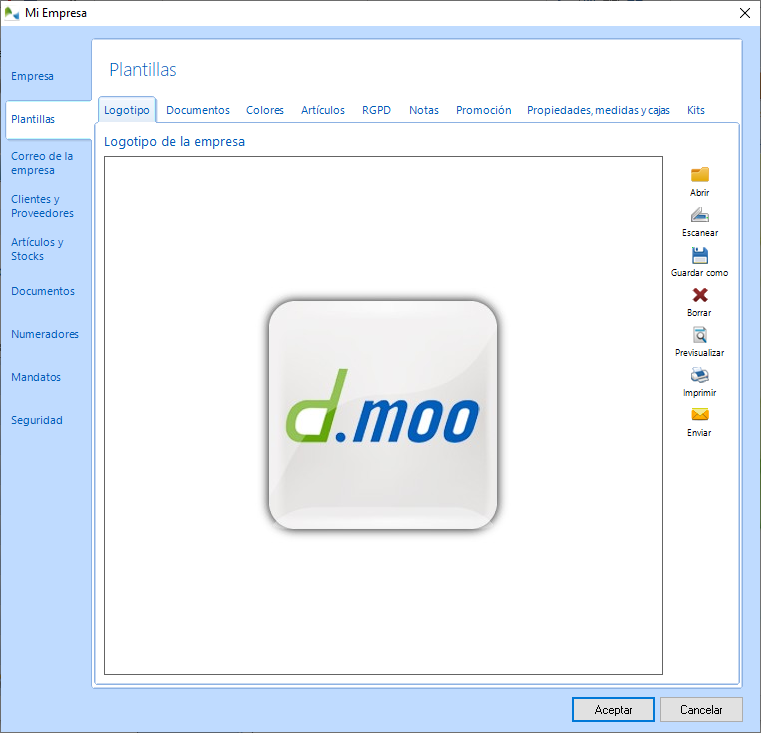This screenshot has width=761, height=733.
Task: Open Correo de la empresa section
Action: [42, 163]
